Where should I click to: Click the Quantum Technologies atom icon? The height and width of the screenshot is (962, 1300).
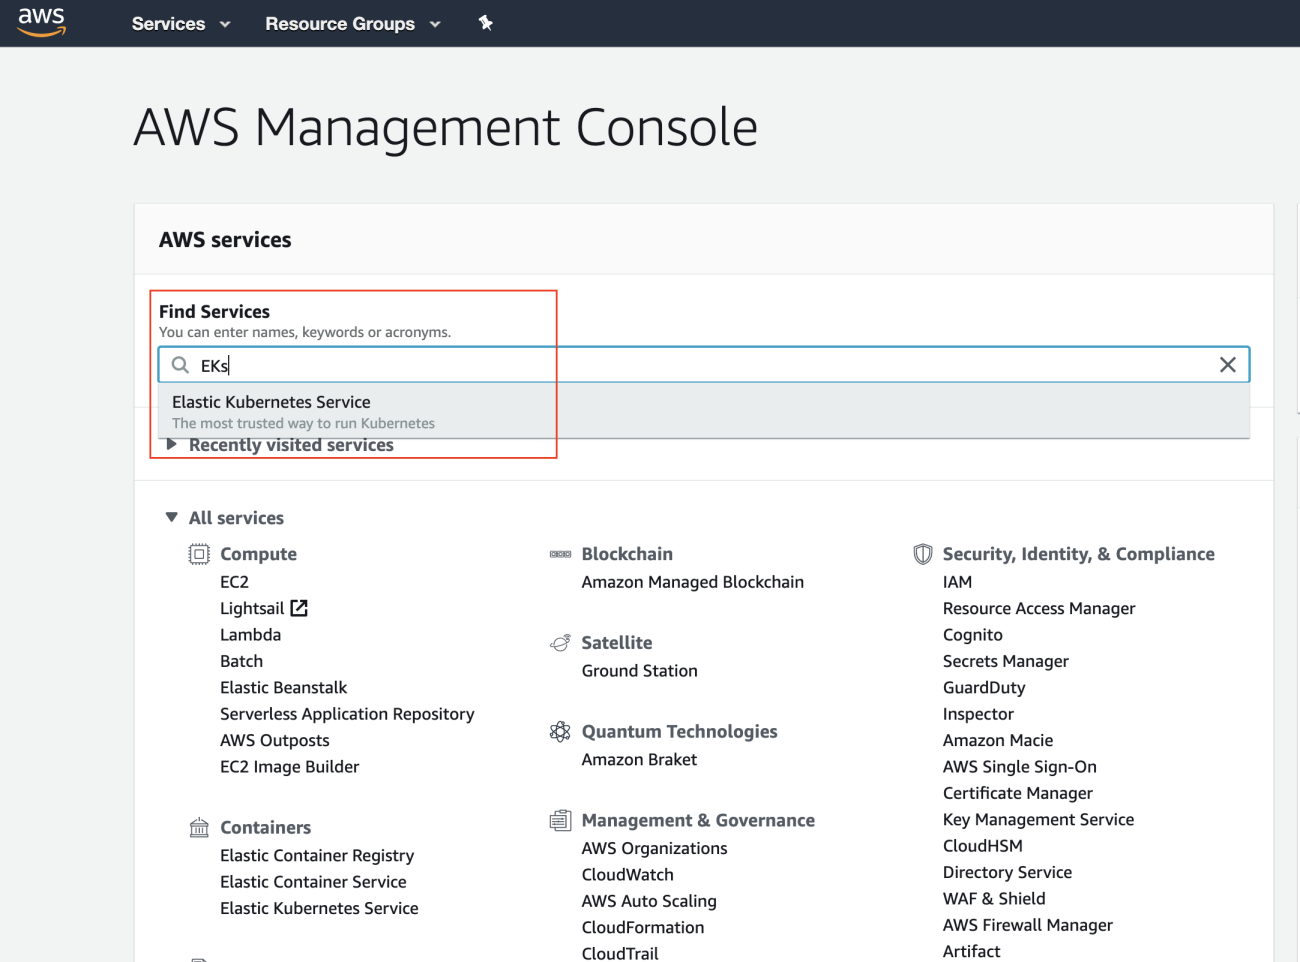click(x=560, y=732)
